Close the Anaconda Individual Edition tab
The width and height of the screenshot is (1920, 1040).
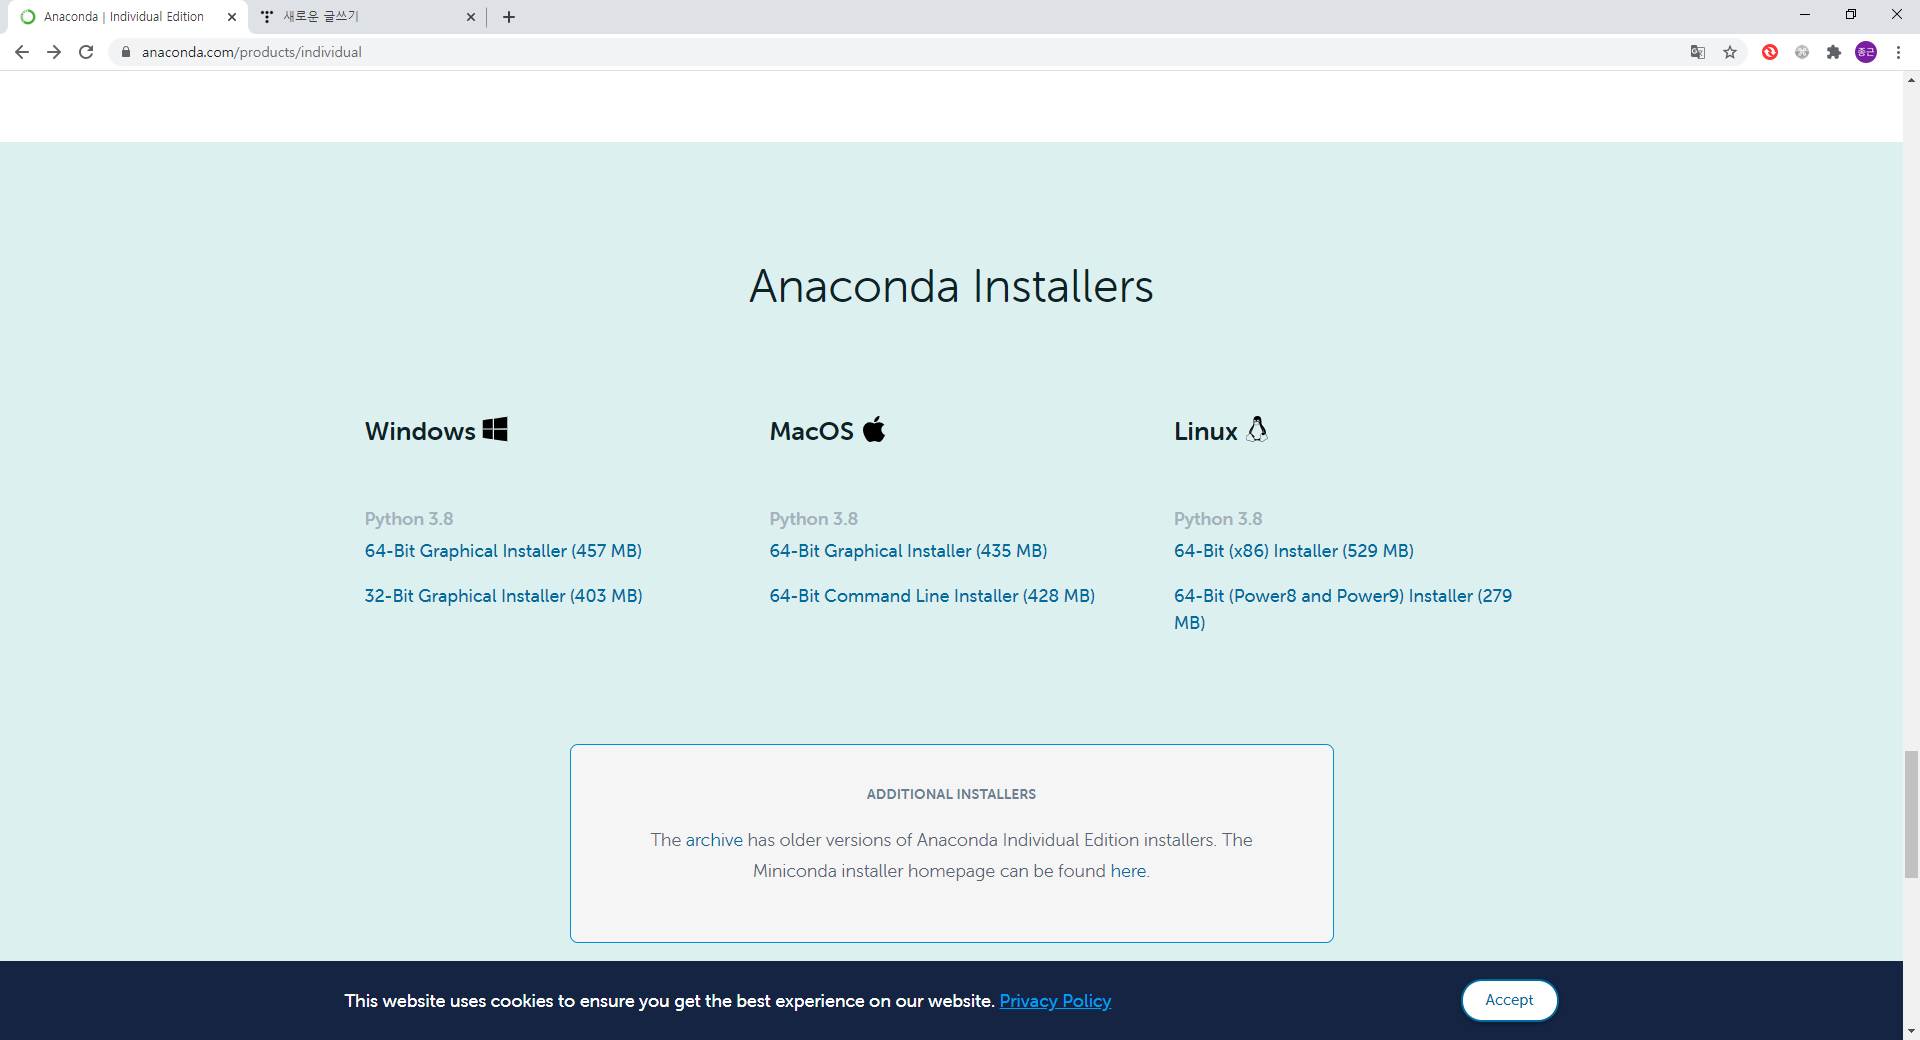(x=232, y=17)
